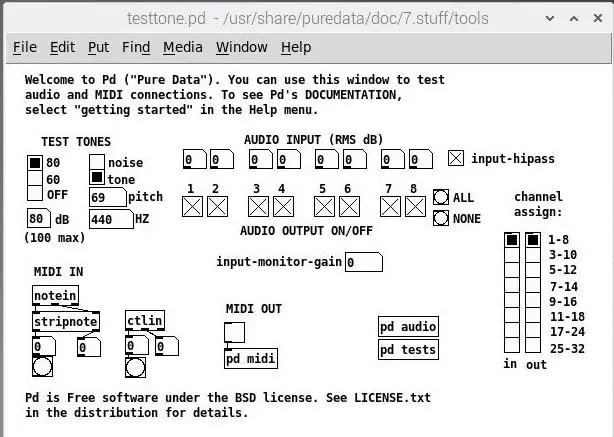Open the Media menu

click(183, 47)
